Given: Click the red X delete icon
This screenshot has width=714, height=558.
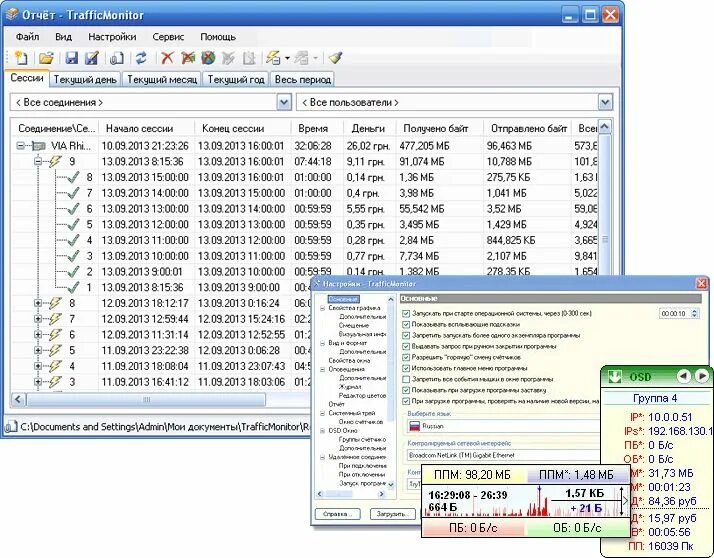Looking at the screenshot, I should (x=168, y=58).
